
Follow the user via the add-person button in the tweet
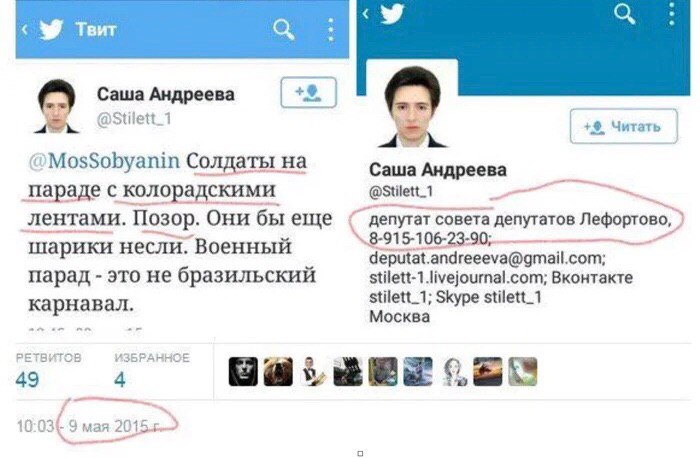point(308,92)
